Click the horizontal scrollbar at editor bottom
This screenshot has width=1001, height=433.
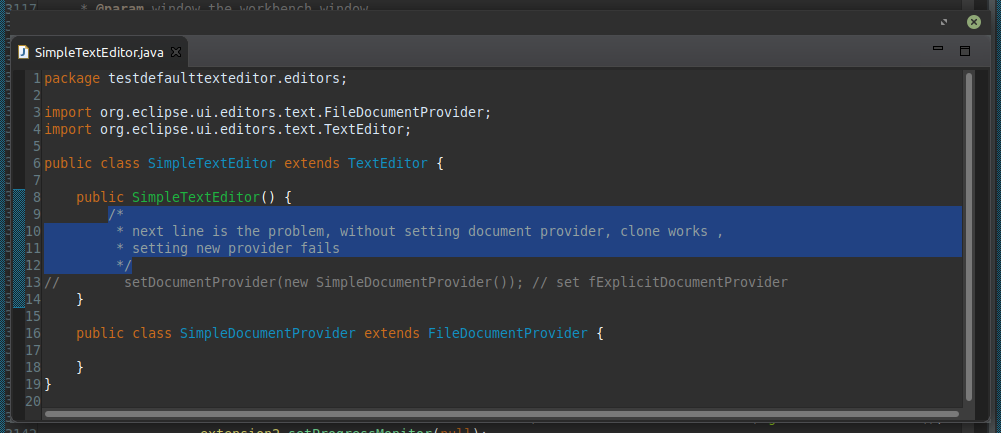pos(501,414)
